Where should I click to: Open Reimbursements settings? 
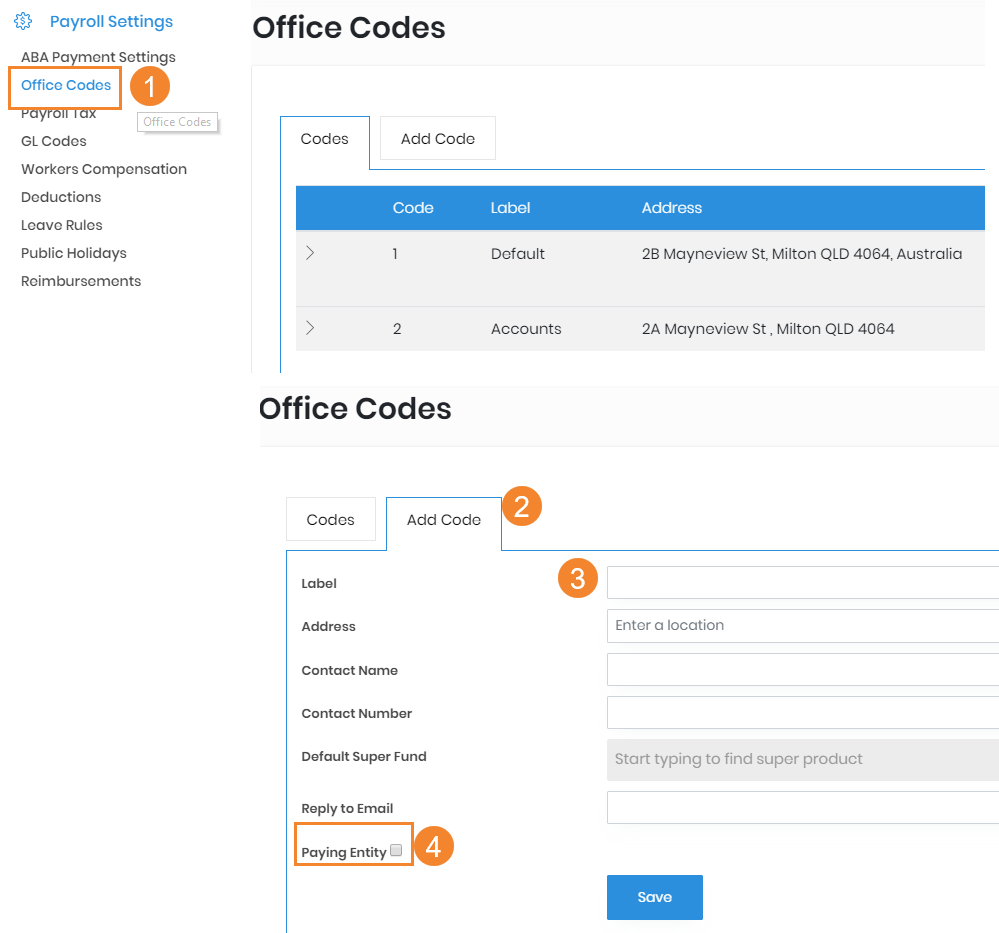[80, 281]
